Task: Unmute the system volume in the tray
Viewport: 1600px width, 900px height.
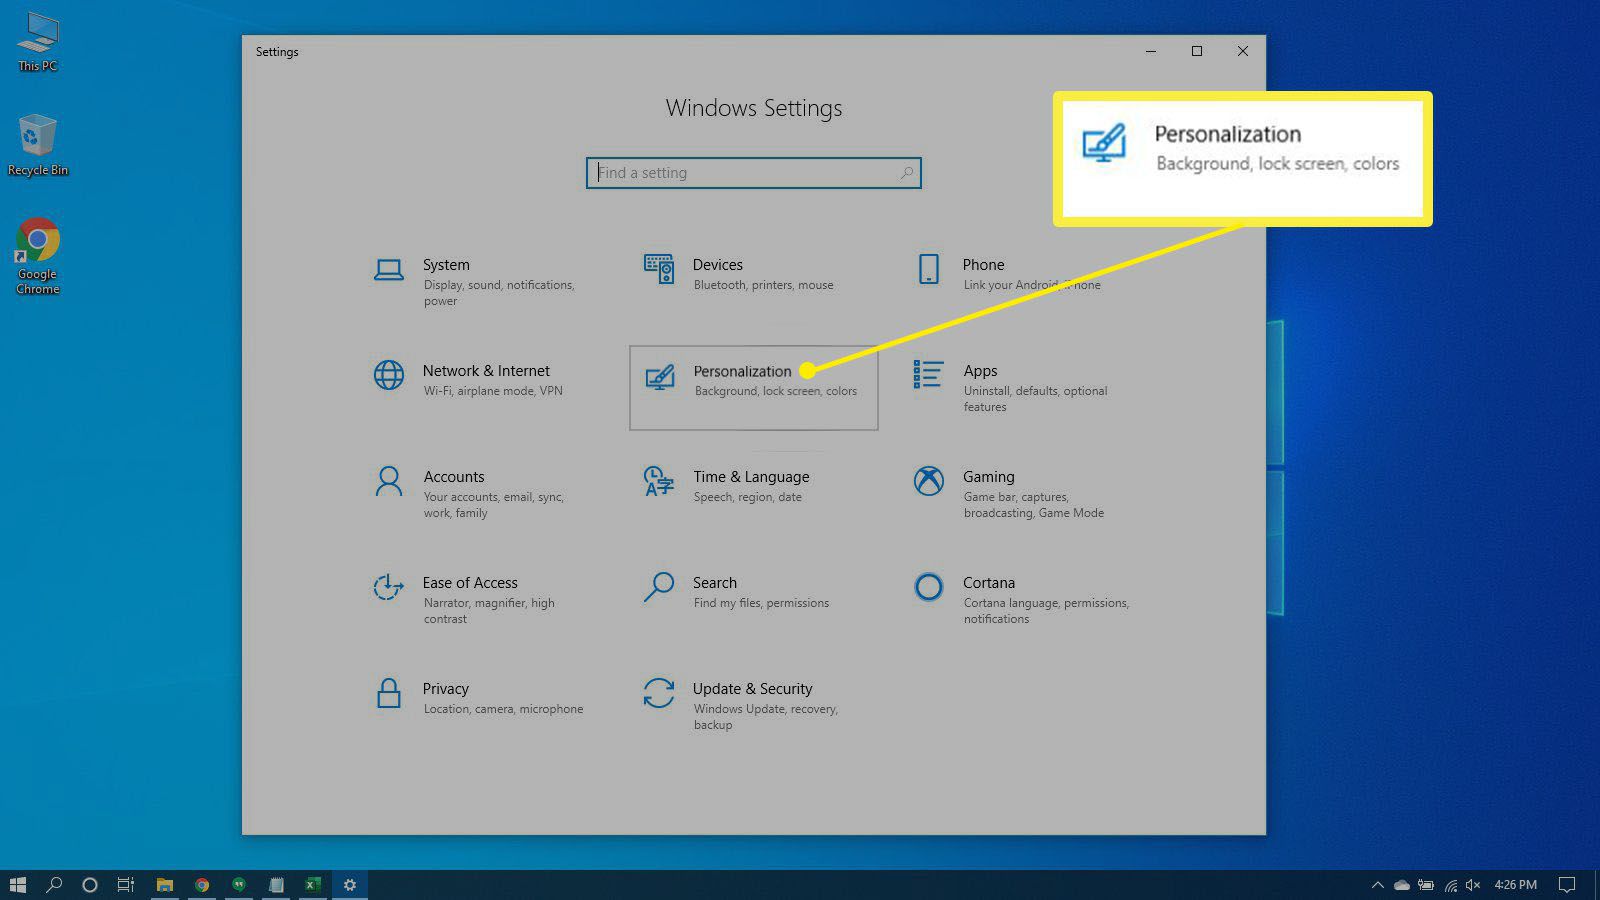Action: 1473,885
